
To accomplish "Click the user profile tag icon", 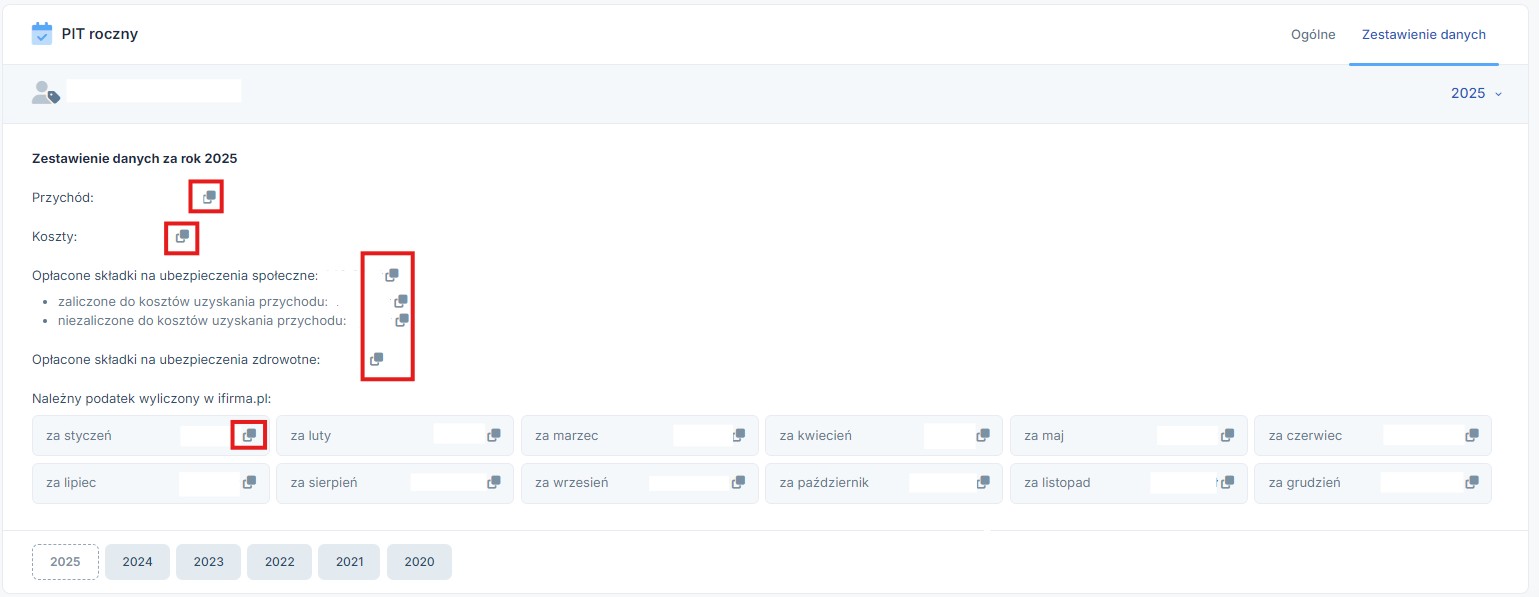I will click(x=46, y=93).
